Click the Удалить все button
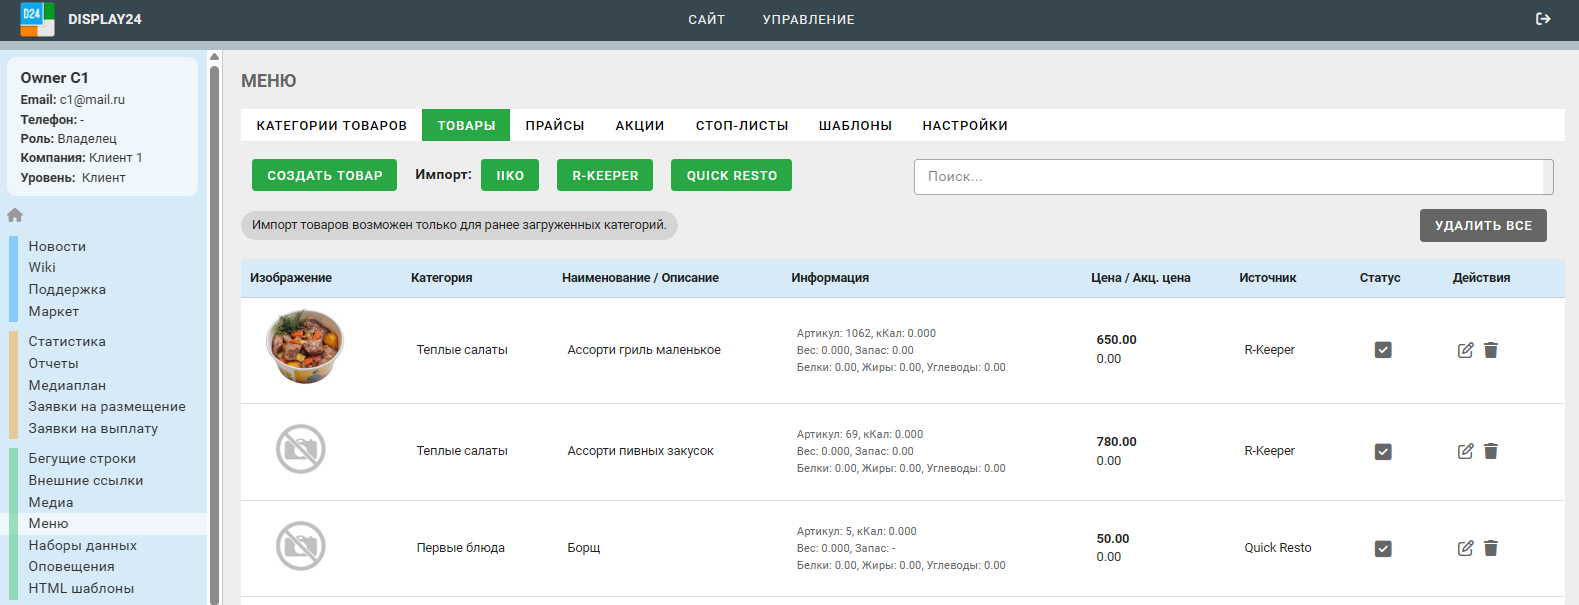 (x=1482, y=226)
